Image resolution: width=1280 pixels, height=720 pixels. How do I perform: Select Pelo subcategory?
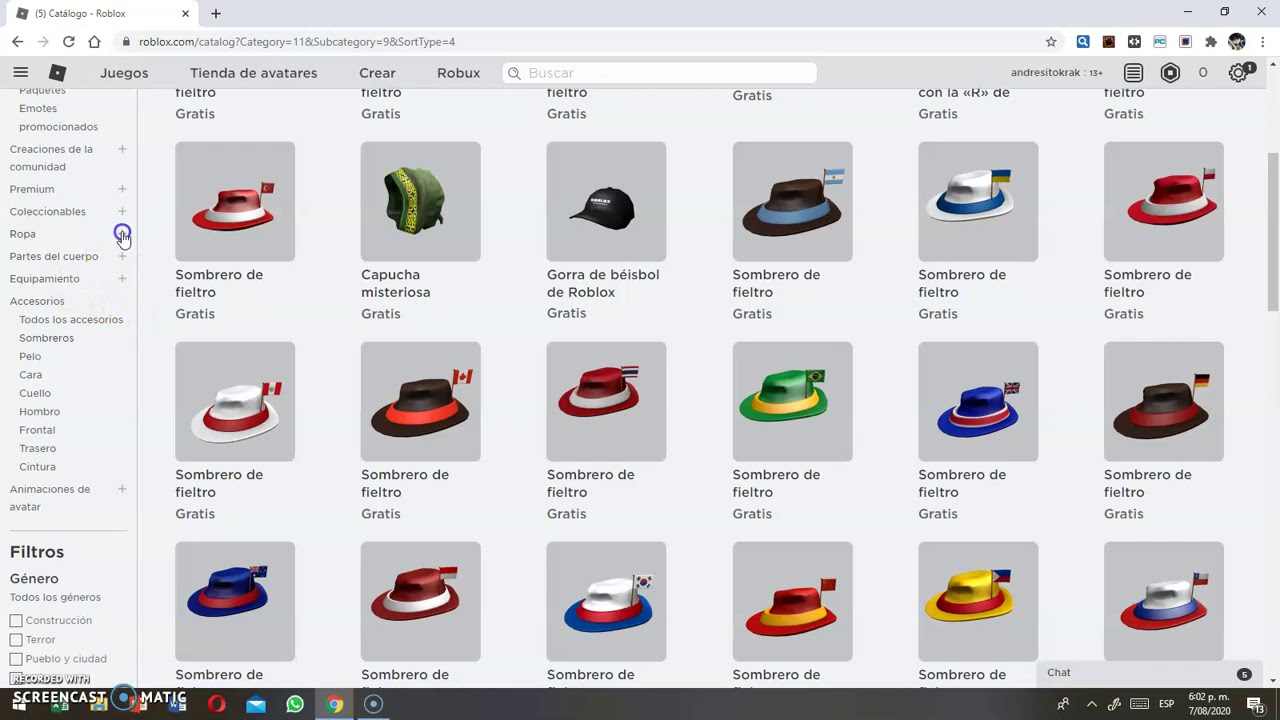pos(30,356)
